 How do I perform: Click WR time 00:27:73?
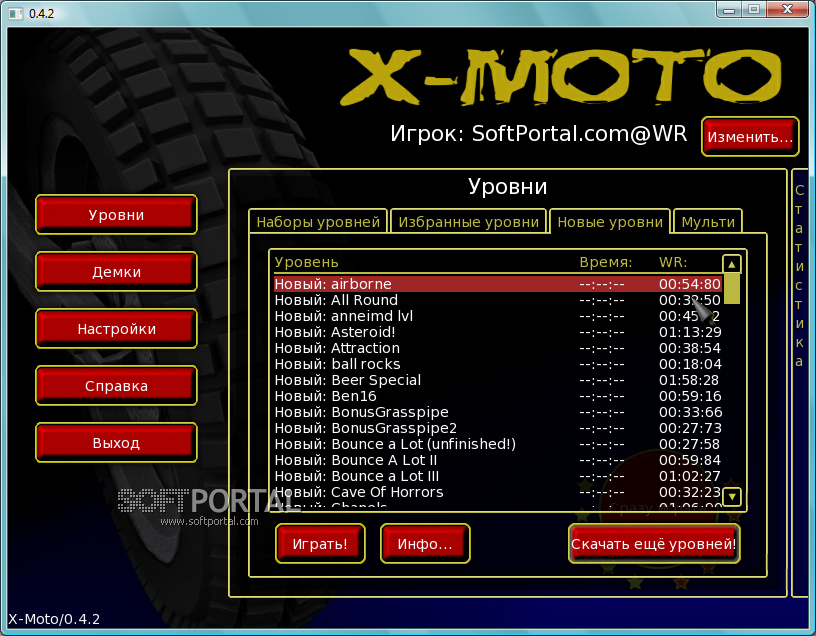pyautogui.click(x=690, y=428)
